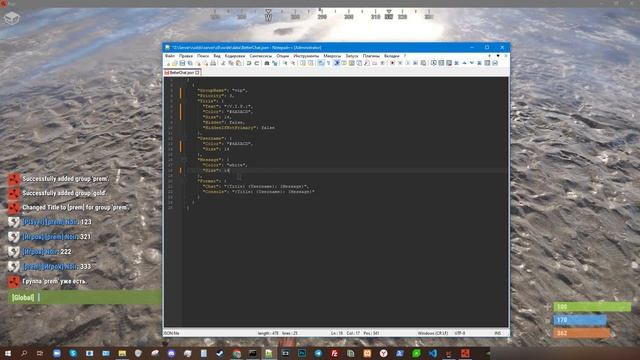The image size is (640, 360).
Task: Click the Playback macro icon
Action: (407, 63)
